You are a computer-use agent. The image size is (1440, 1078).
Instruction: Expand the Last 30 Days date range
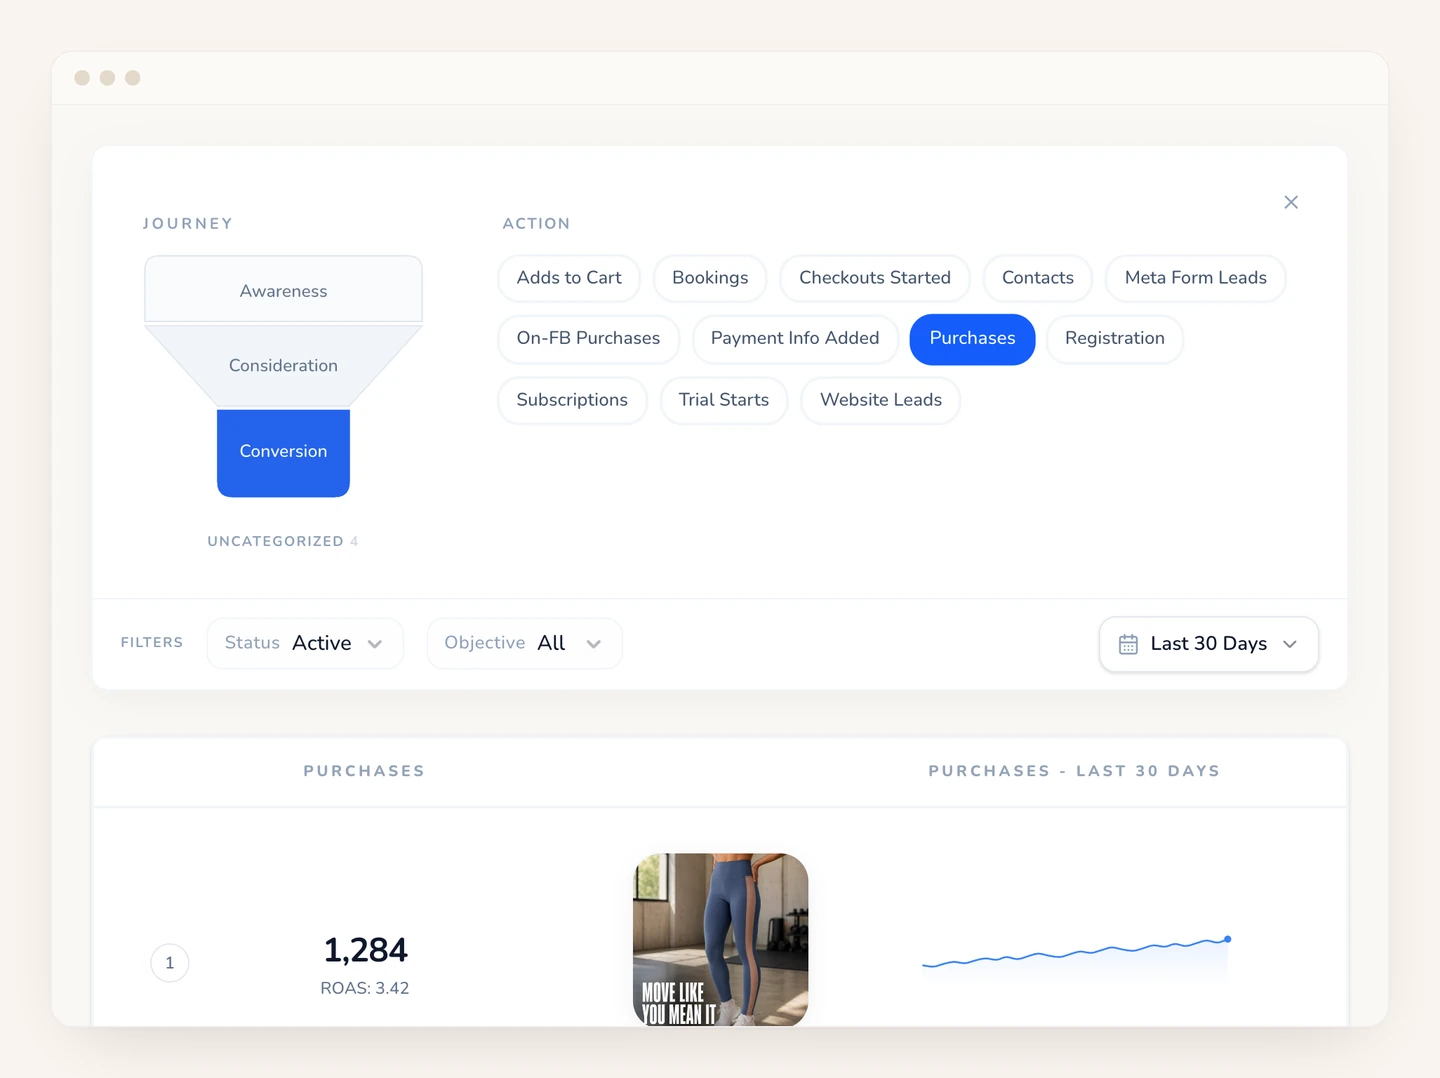(x=1209, y=644)
